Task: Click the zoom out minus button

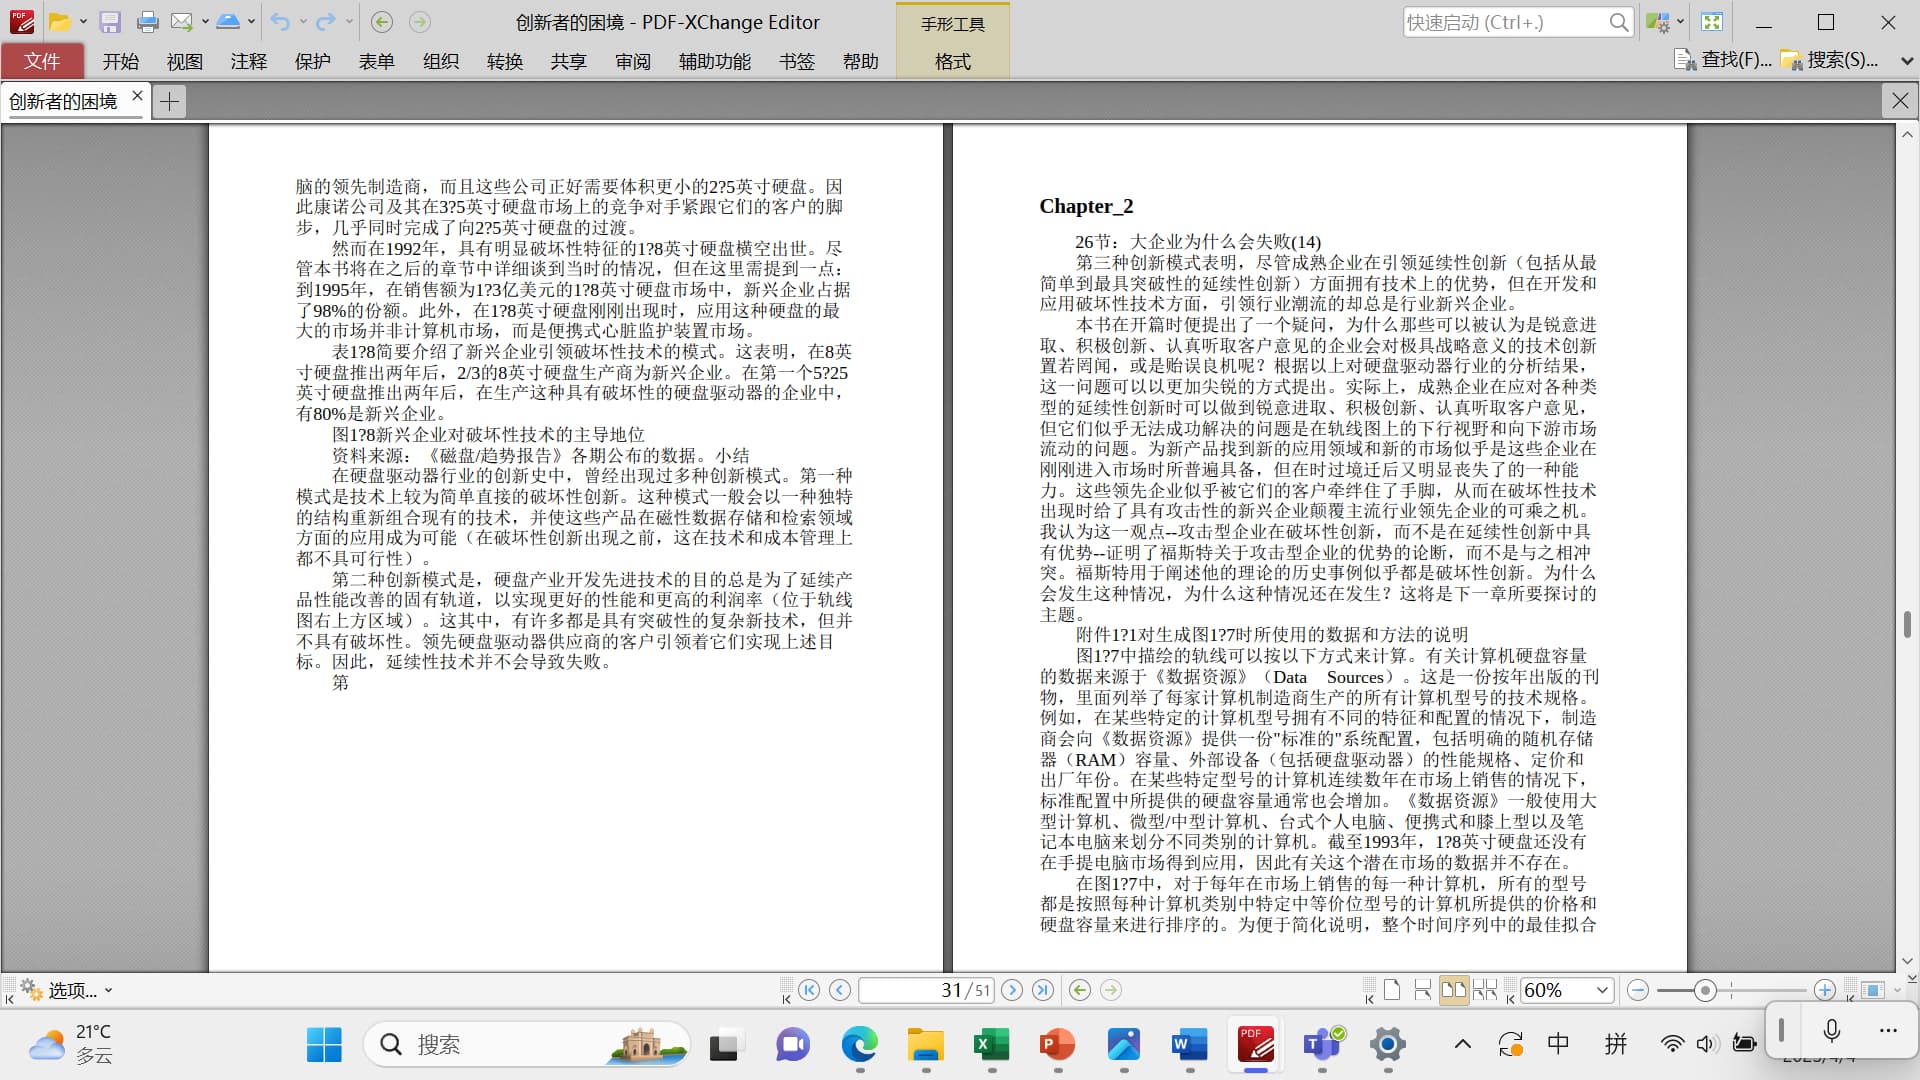Action: pyautogui.click(x=1637, y=990)
